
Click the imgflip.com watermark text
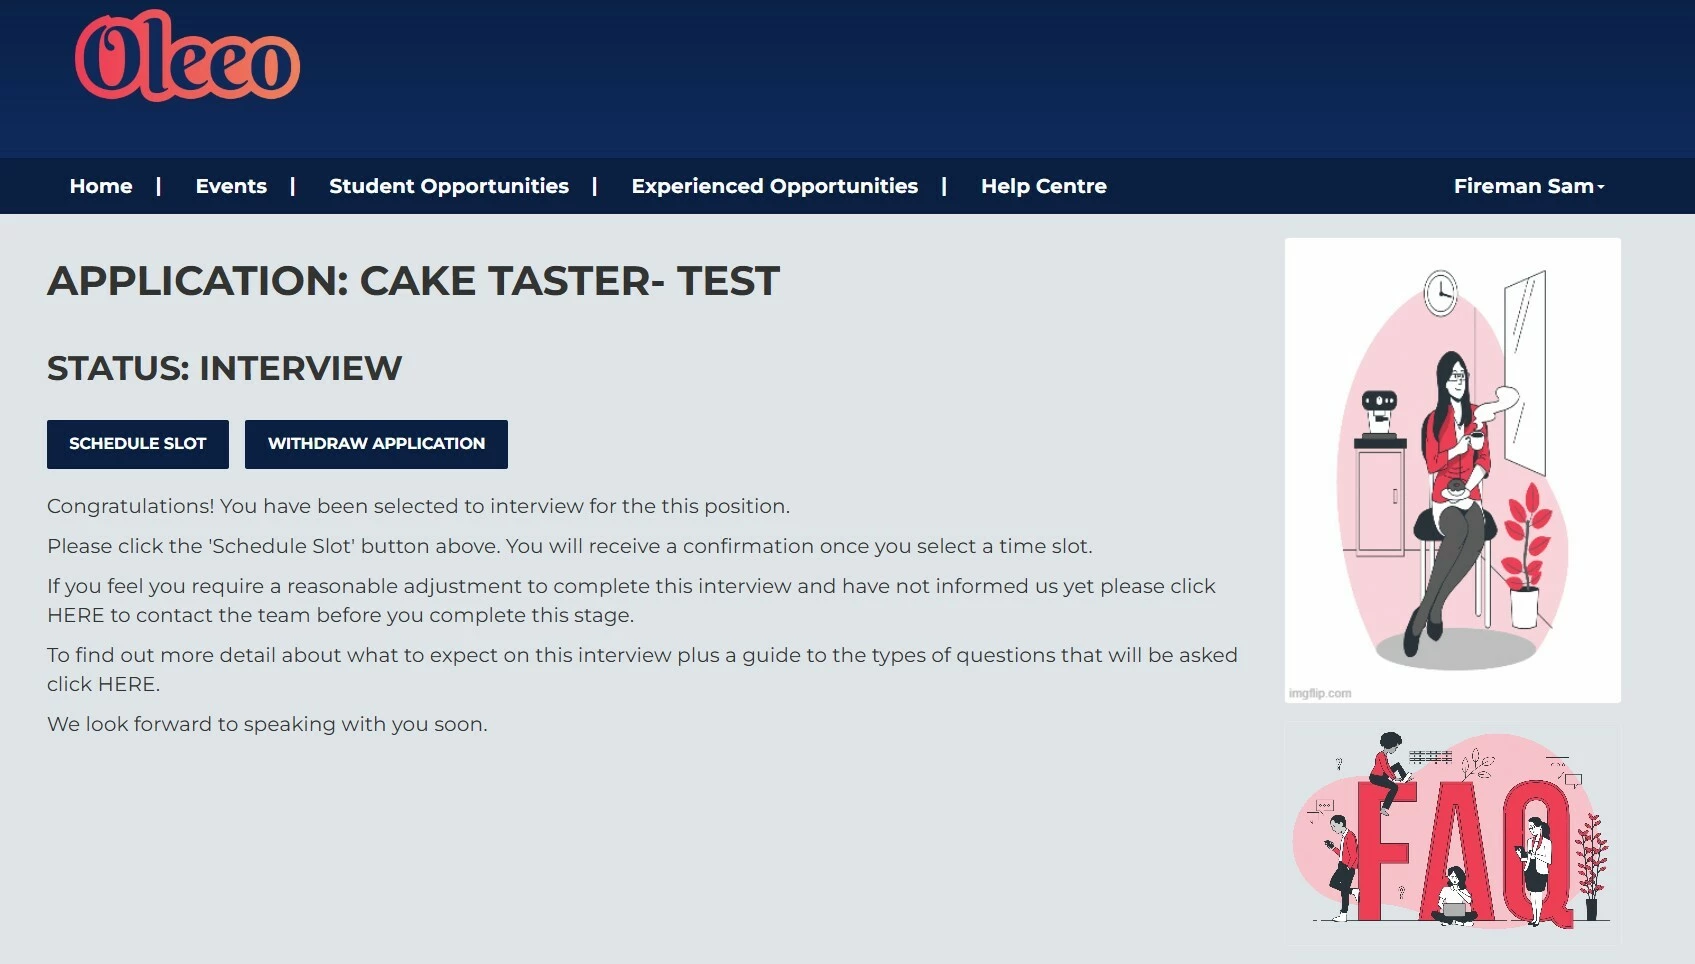tap(1320, 693)
